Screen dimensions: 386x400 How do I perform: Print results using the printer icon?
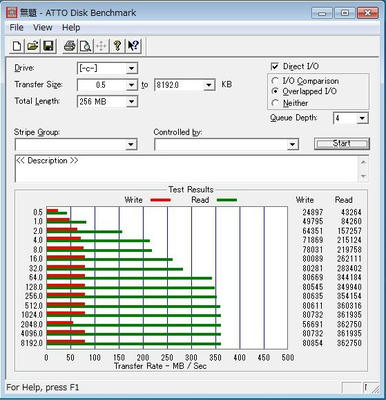click(x=69, y=46)
